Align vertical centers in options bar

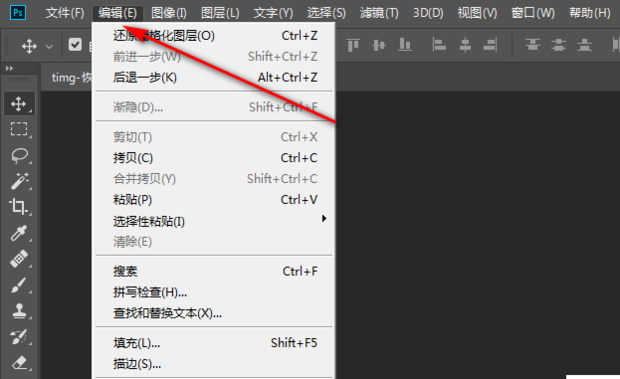(379, 45)
